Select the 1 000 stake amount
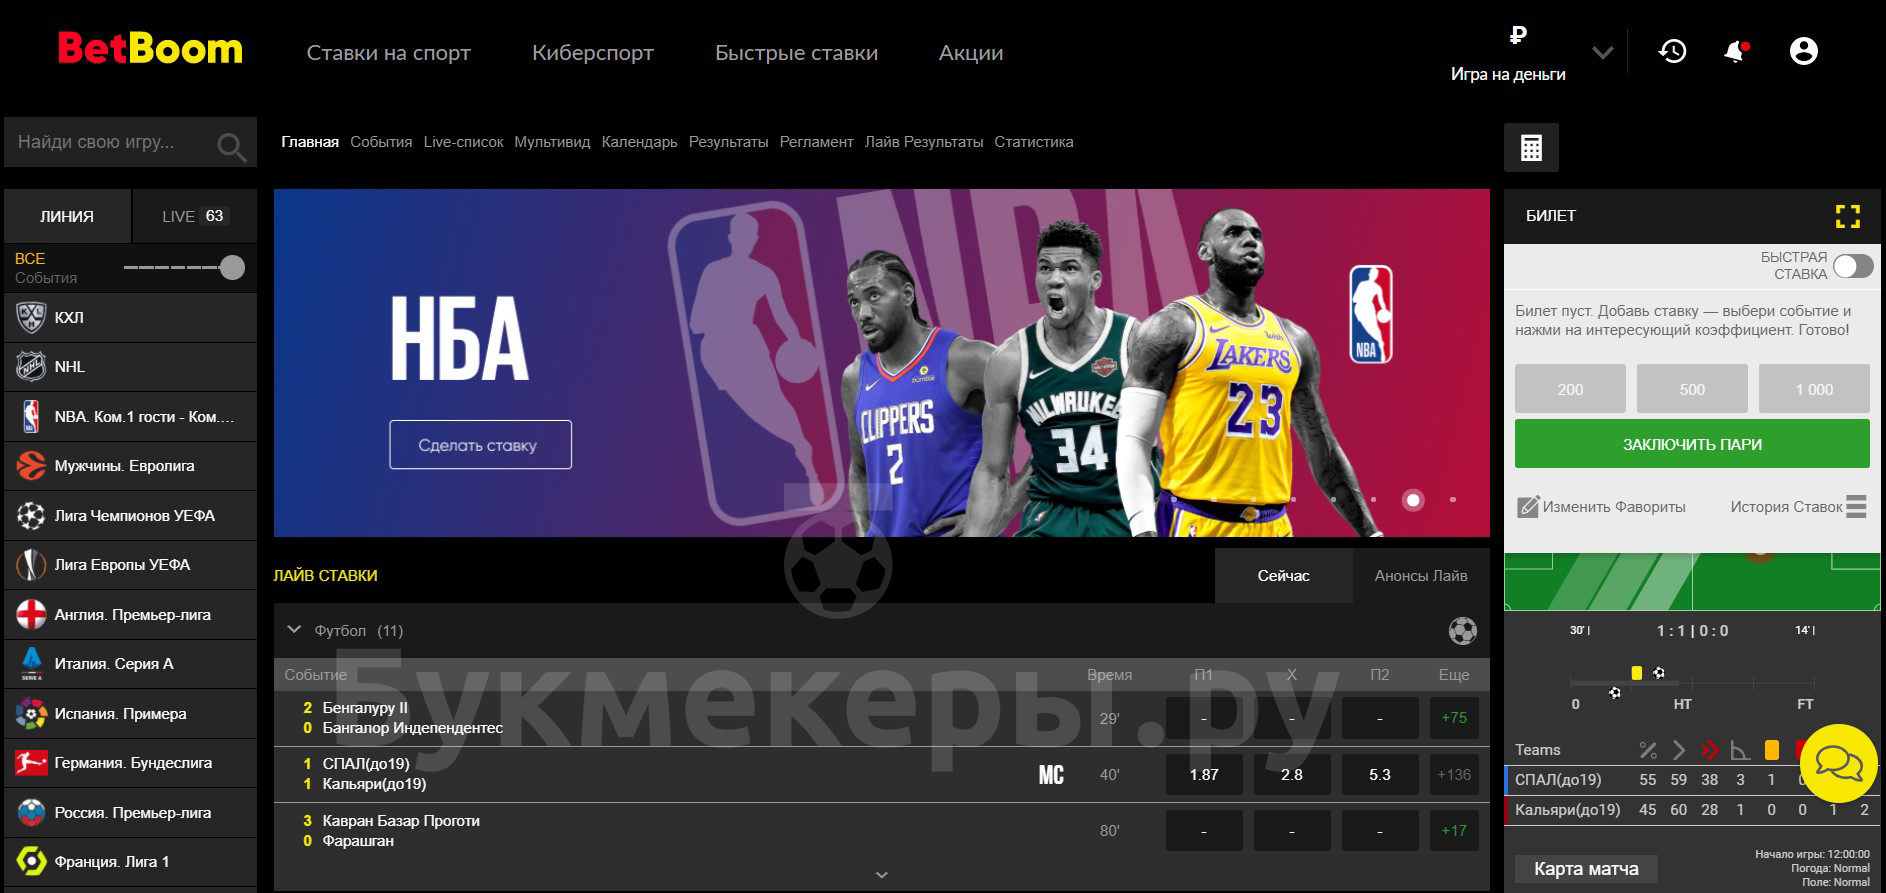The width and height of the screenshot is (1886, 893). (x=1814, y=389)
